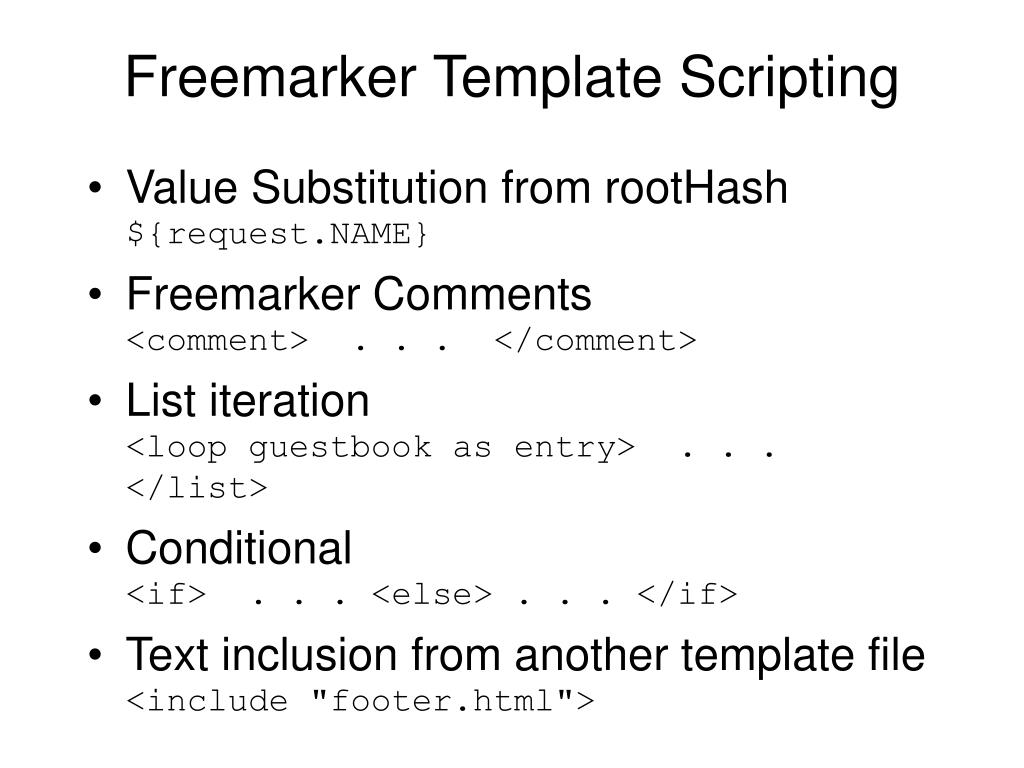Click the opening <if> tag
This screenshot has width=1024, height=768.
167,594
